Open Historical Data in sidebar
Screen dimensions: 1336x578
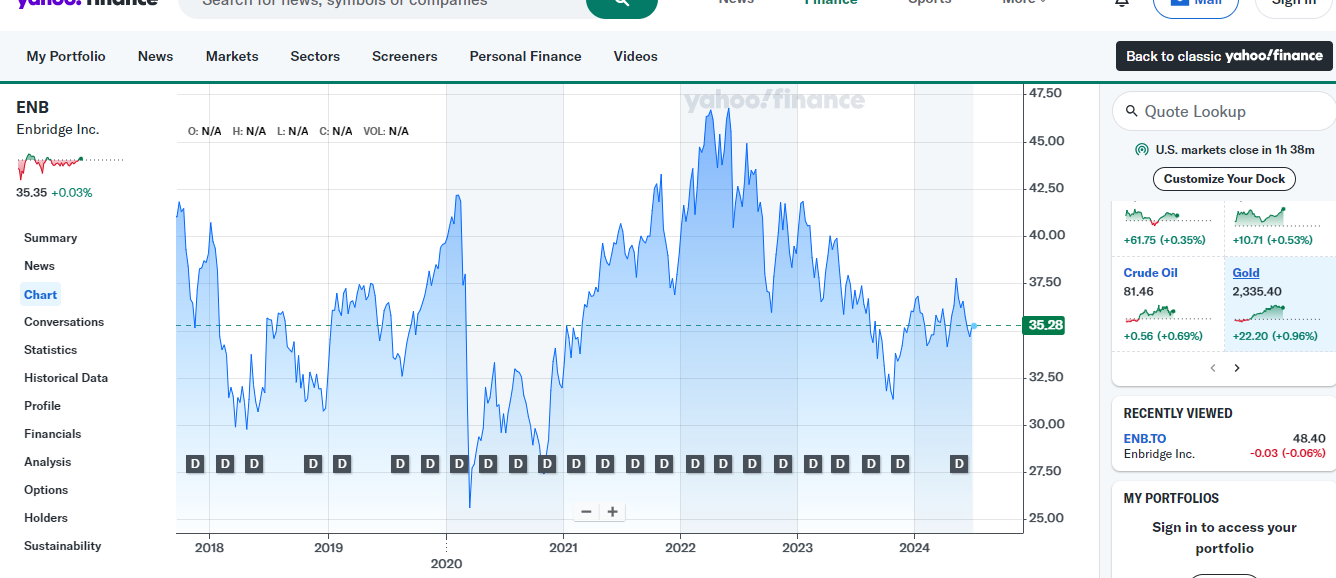(66, 378)
